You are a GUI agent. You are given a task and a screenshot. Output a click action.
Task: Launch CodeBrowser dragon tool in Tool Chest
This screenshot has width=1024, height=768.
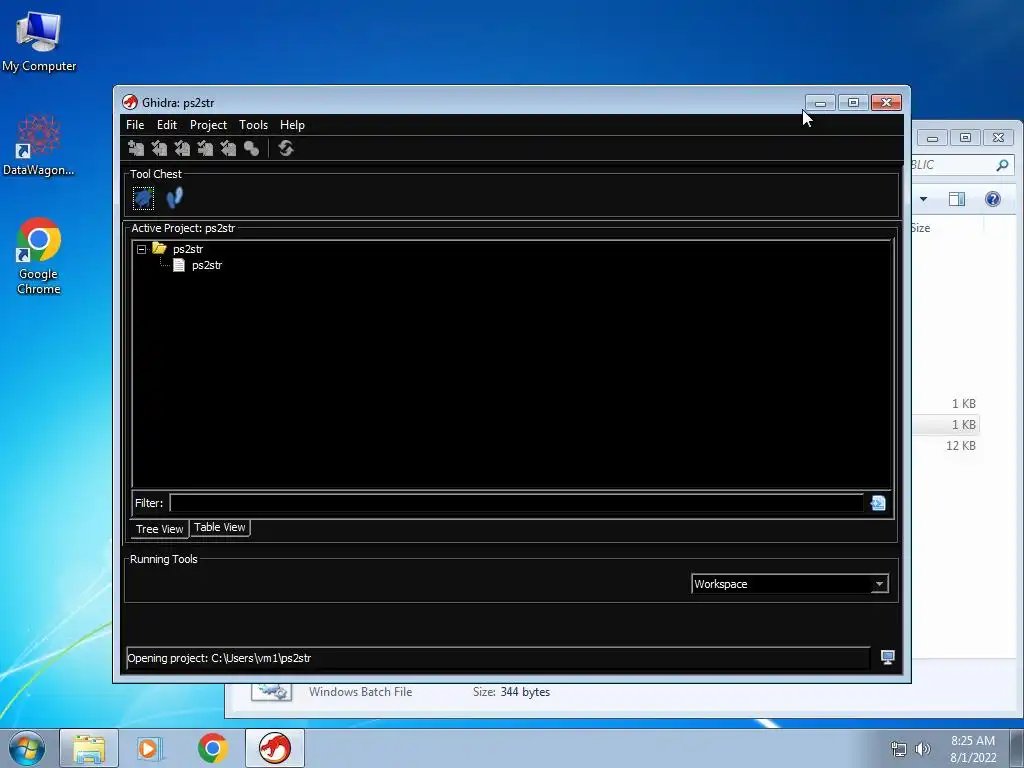(x=144, y=198)
